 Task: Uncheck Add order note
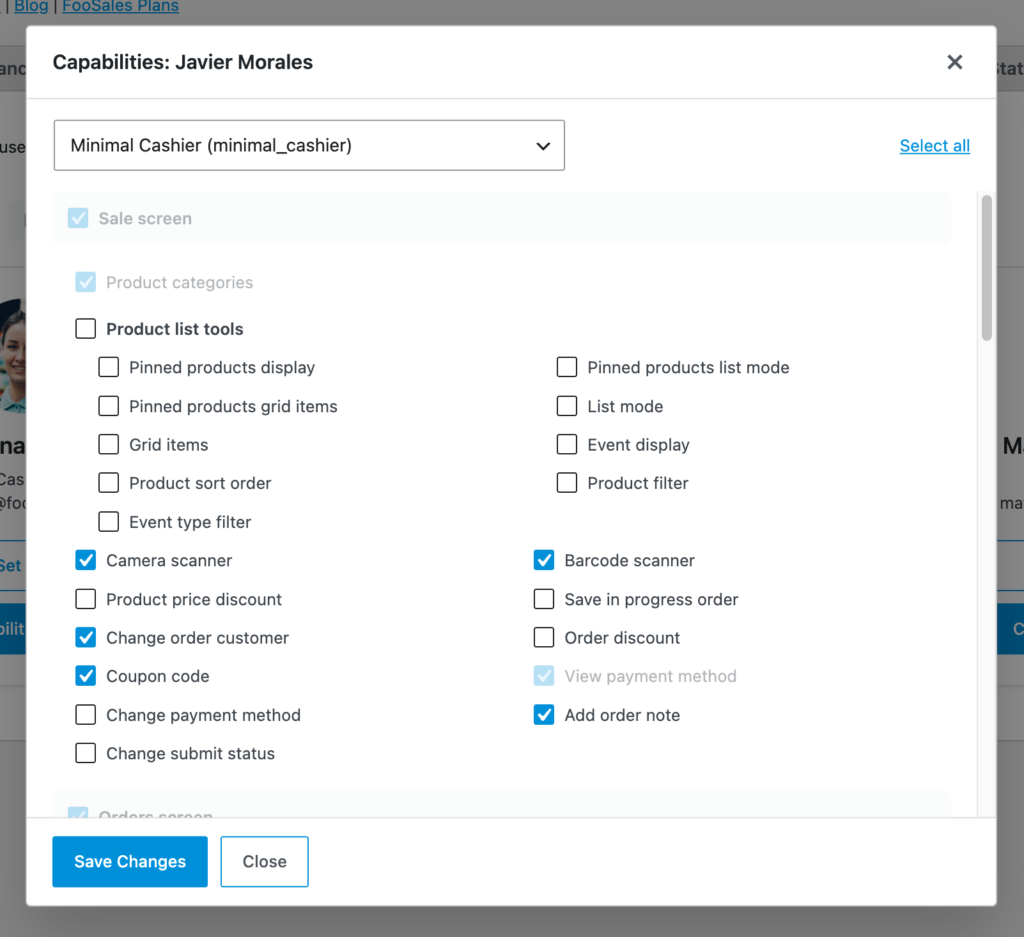(x=544, y=715)
